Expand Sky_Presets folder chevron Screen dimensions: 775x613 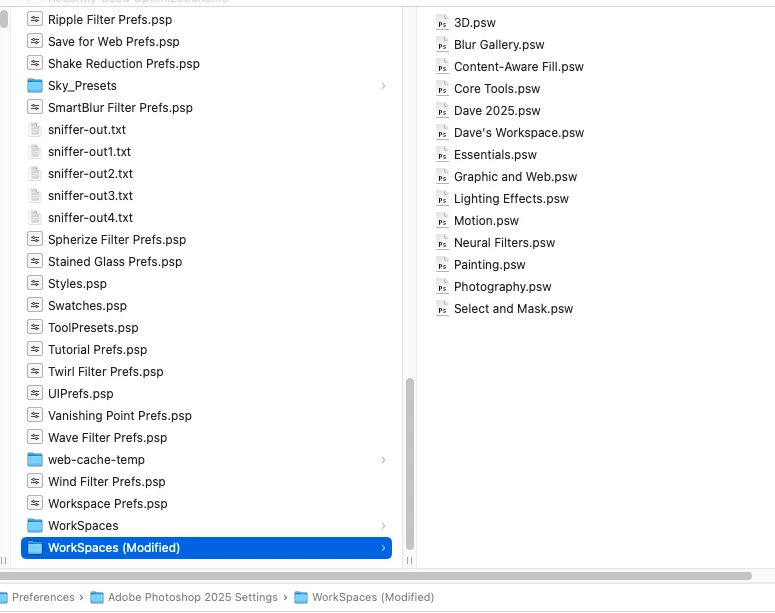click(x=384, y=86)
